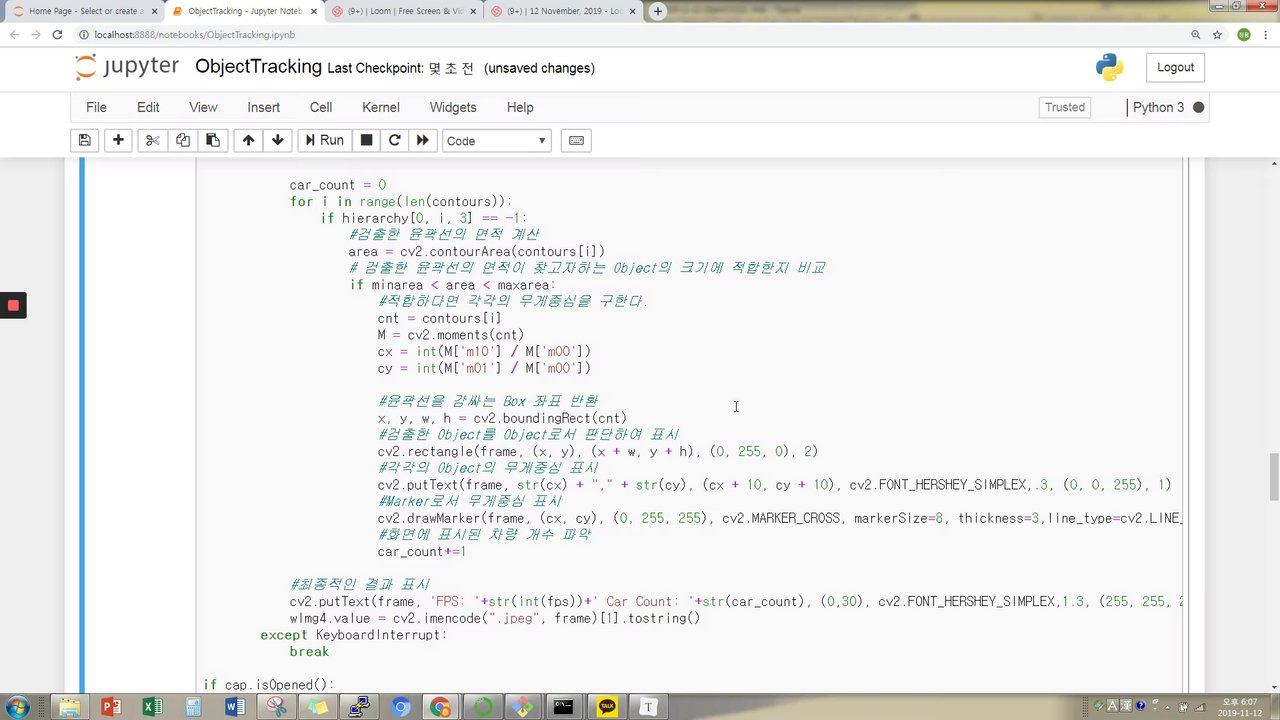Click the Trusted notebook button
This screenshot has height=720, width=1280.
tap(1065, 108)
